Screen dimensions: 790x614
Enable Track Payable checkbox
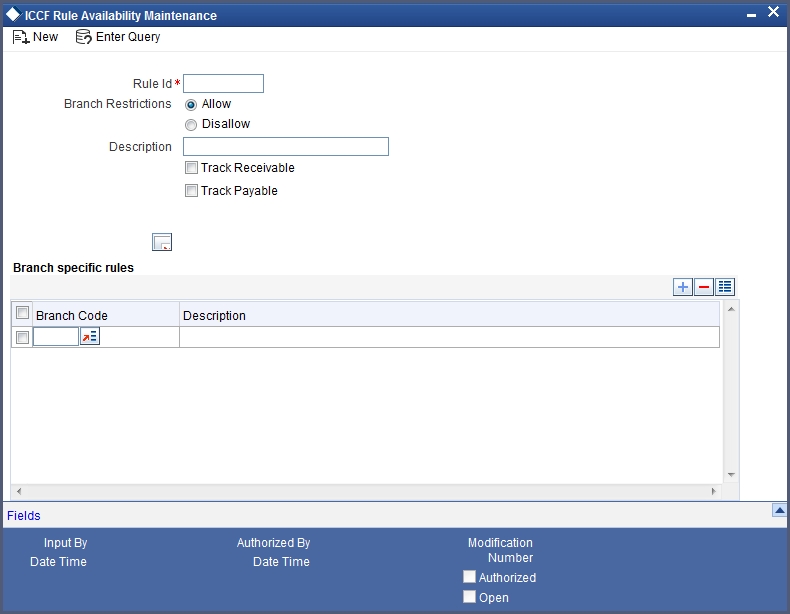191,190
